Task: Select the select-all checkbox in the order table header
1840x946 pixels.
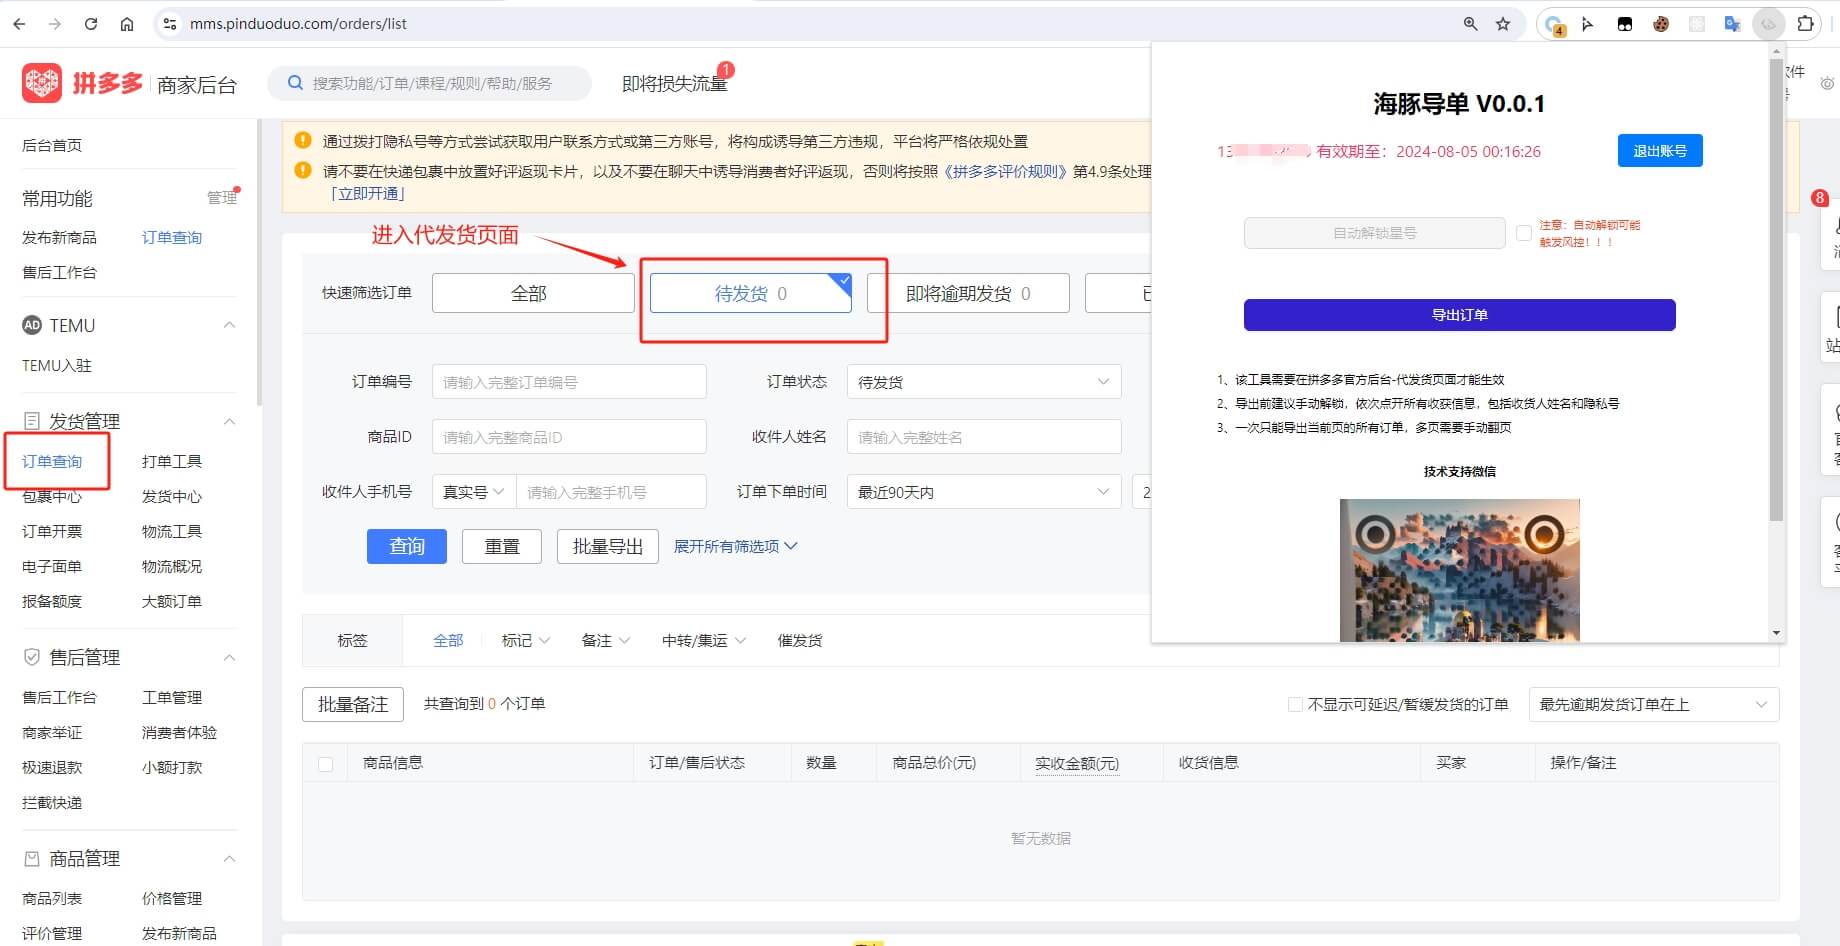Action: click(325, 762)
